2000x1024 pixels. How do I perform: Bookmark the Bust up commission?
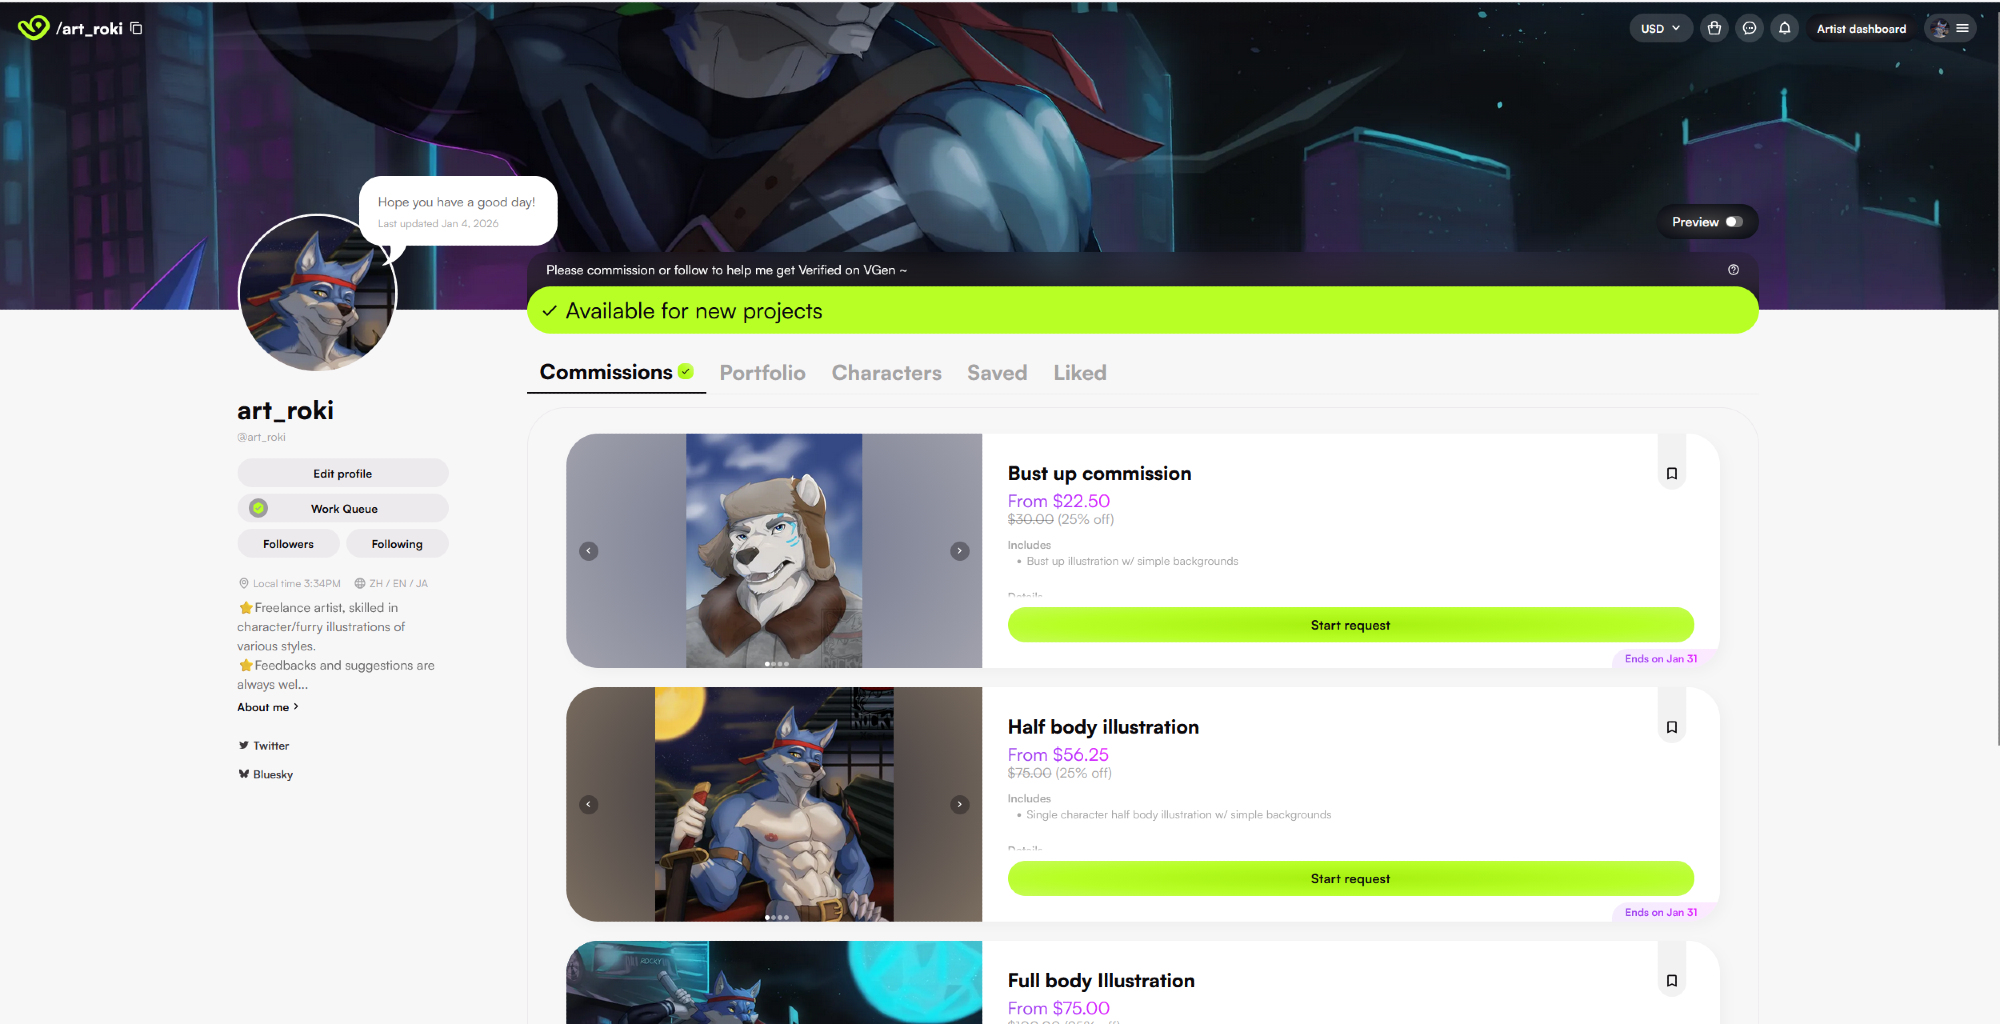pyautogui.click(x=1671, y=473)
